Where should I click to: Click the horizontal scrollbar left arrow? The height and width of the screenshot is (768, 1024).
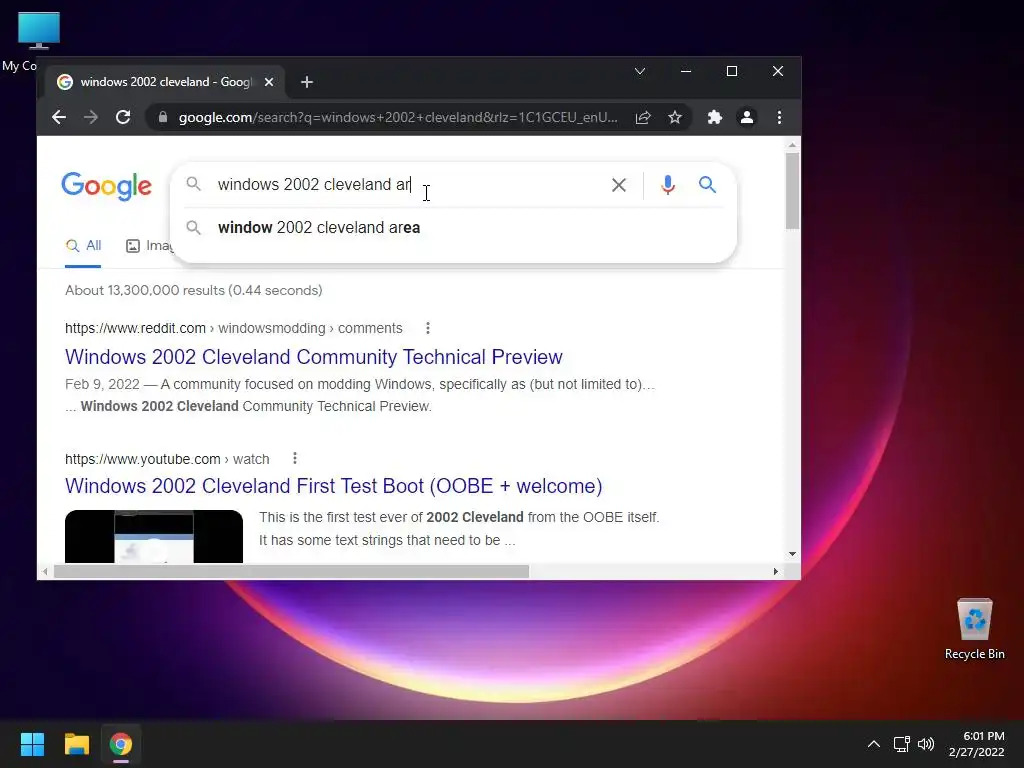point(45,572)
